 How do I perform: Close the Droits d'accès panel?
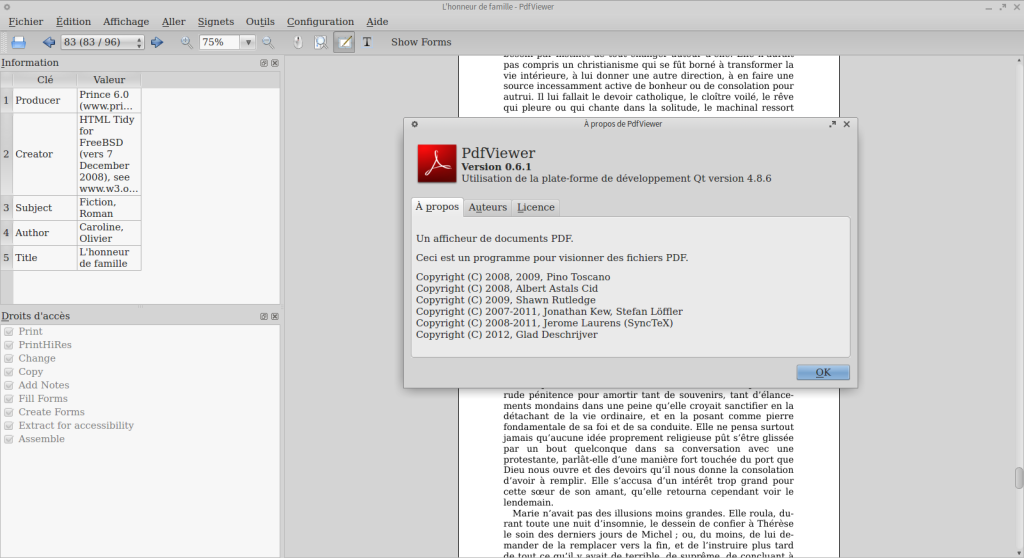[x=275, y=316]
